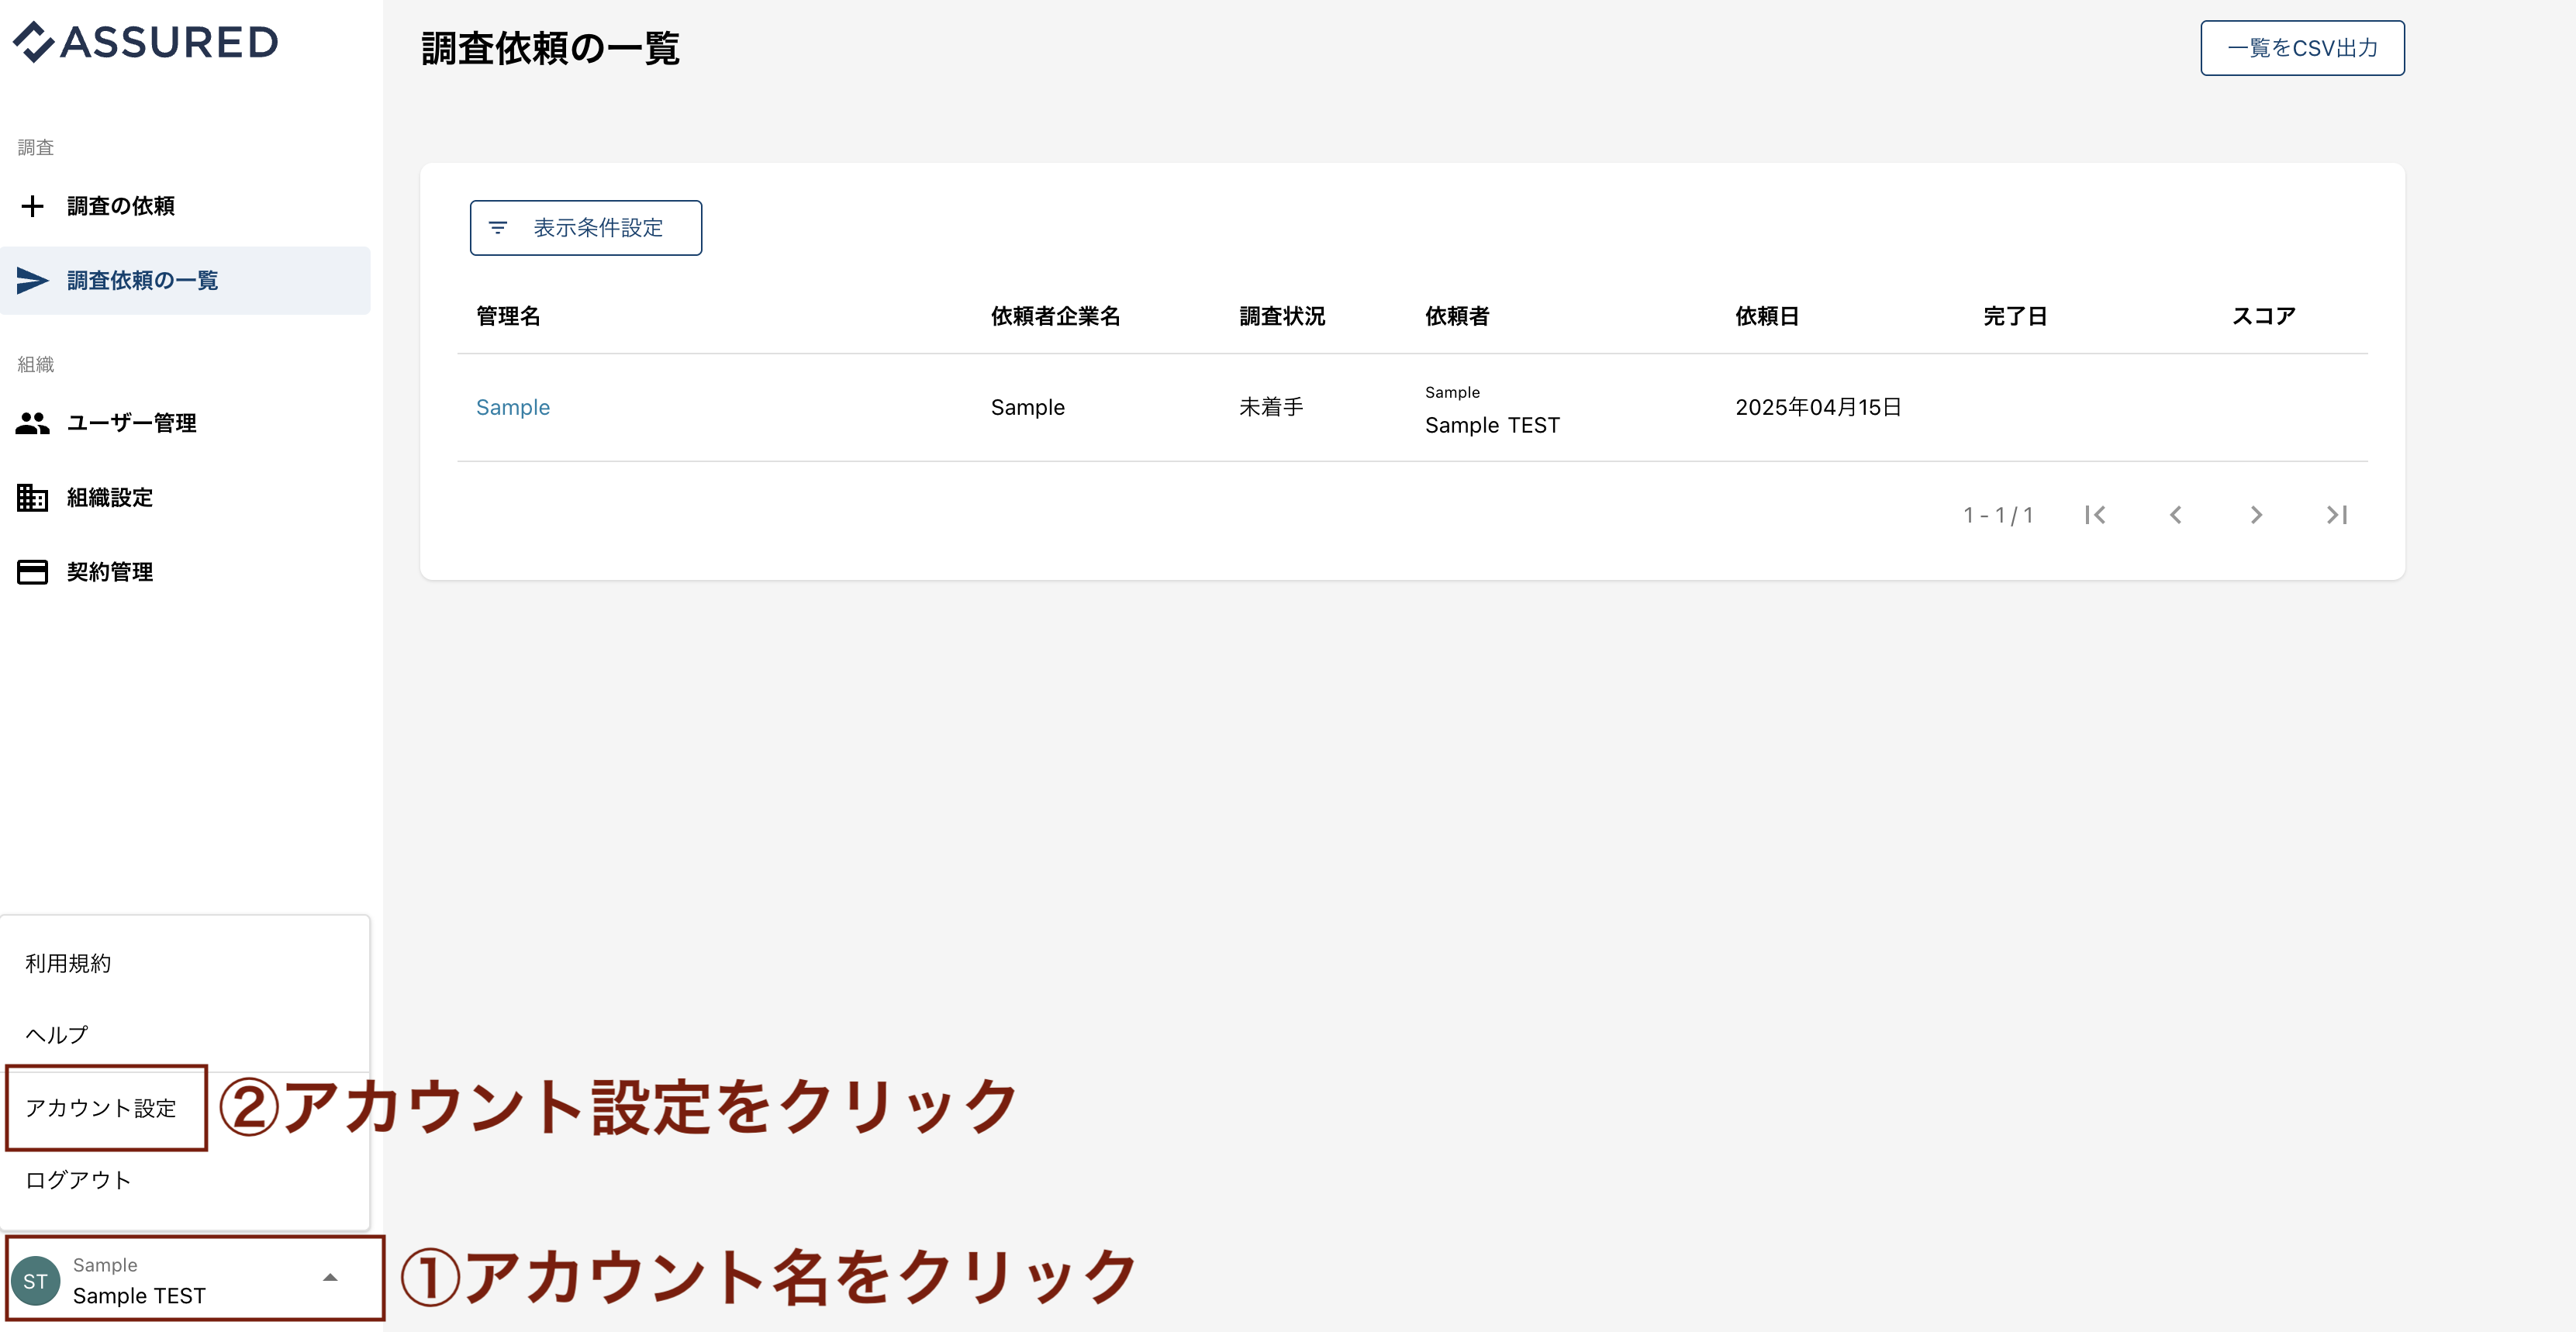The height and width of the screenshot is (1332, 2576).
Task: Click the 1 - 1 / 1 pagination text
Action: 1998,515
